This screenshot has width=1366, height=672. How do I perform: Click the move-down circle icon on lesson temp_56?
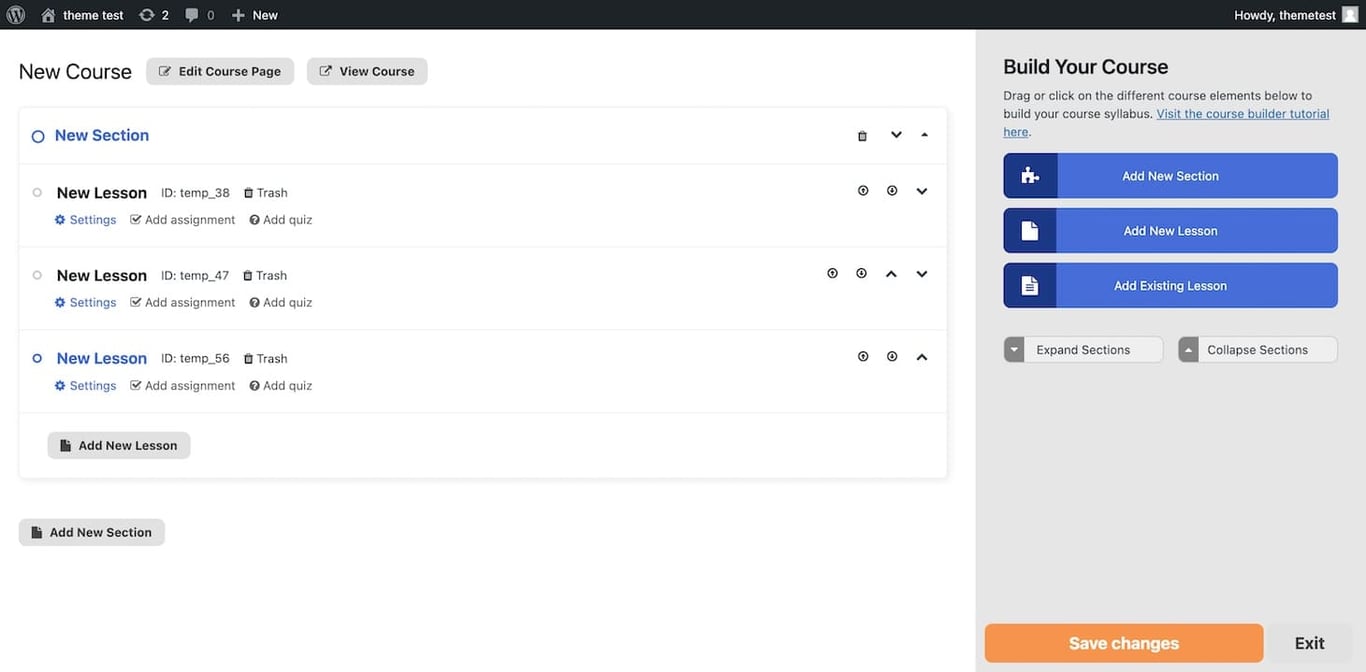tap(892, 356)
